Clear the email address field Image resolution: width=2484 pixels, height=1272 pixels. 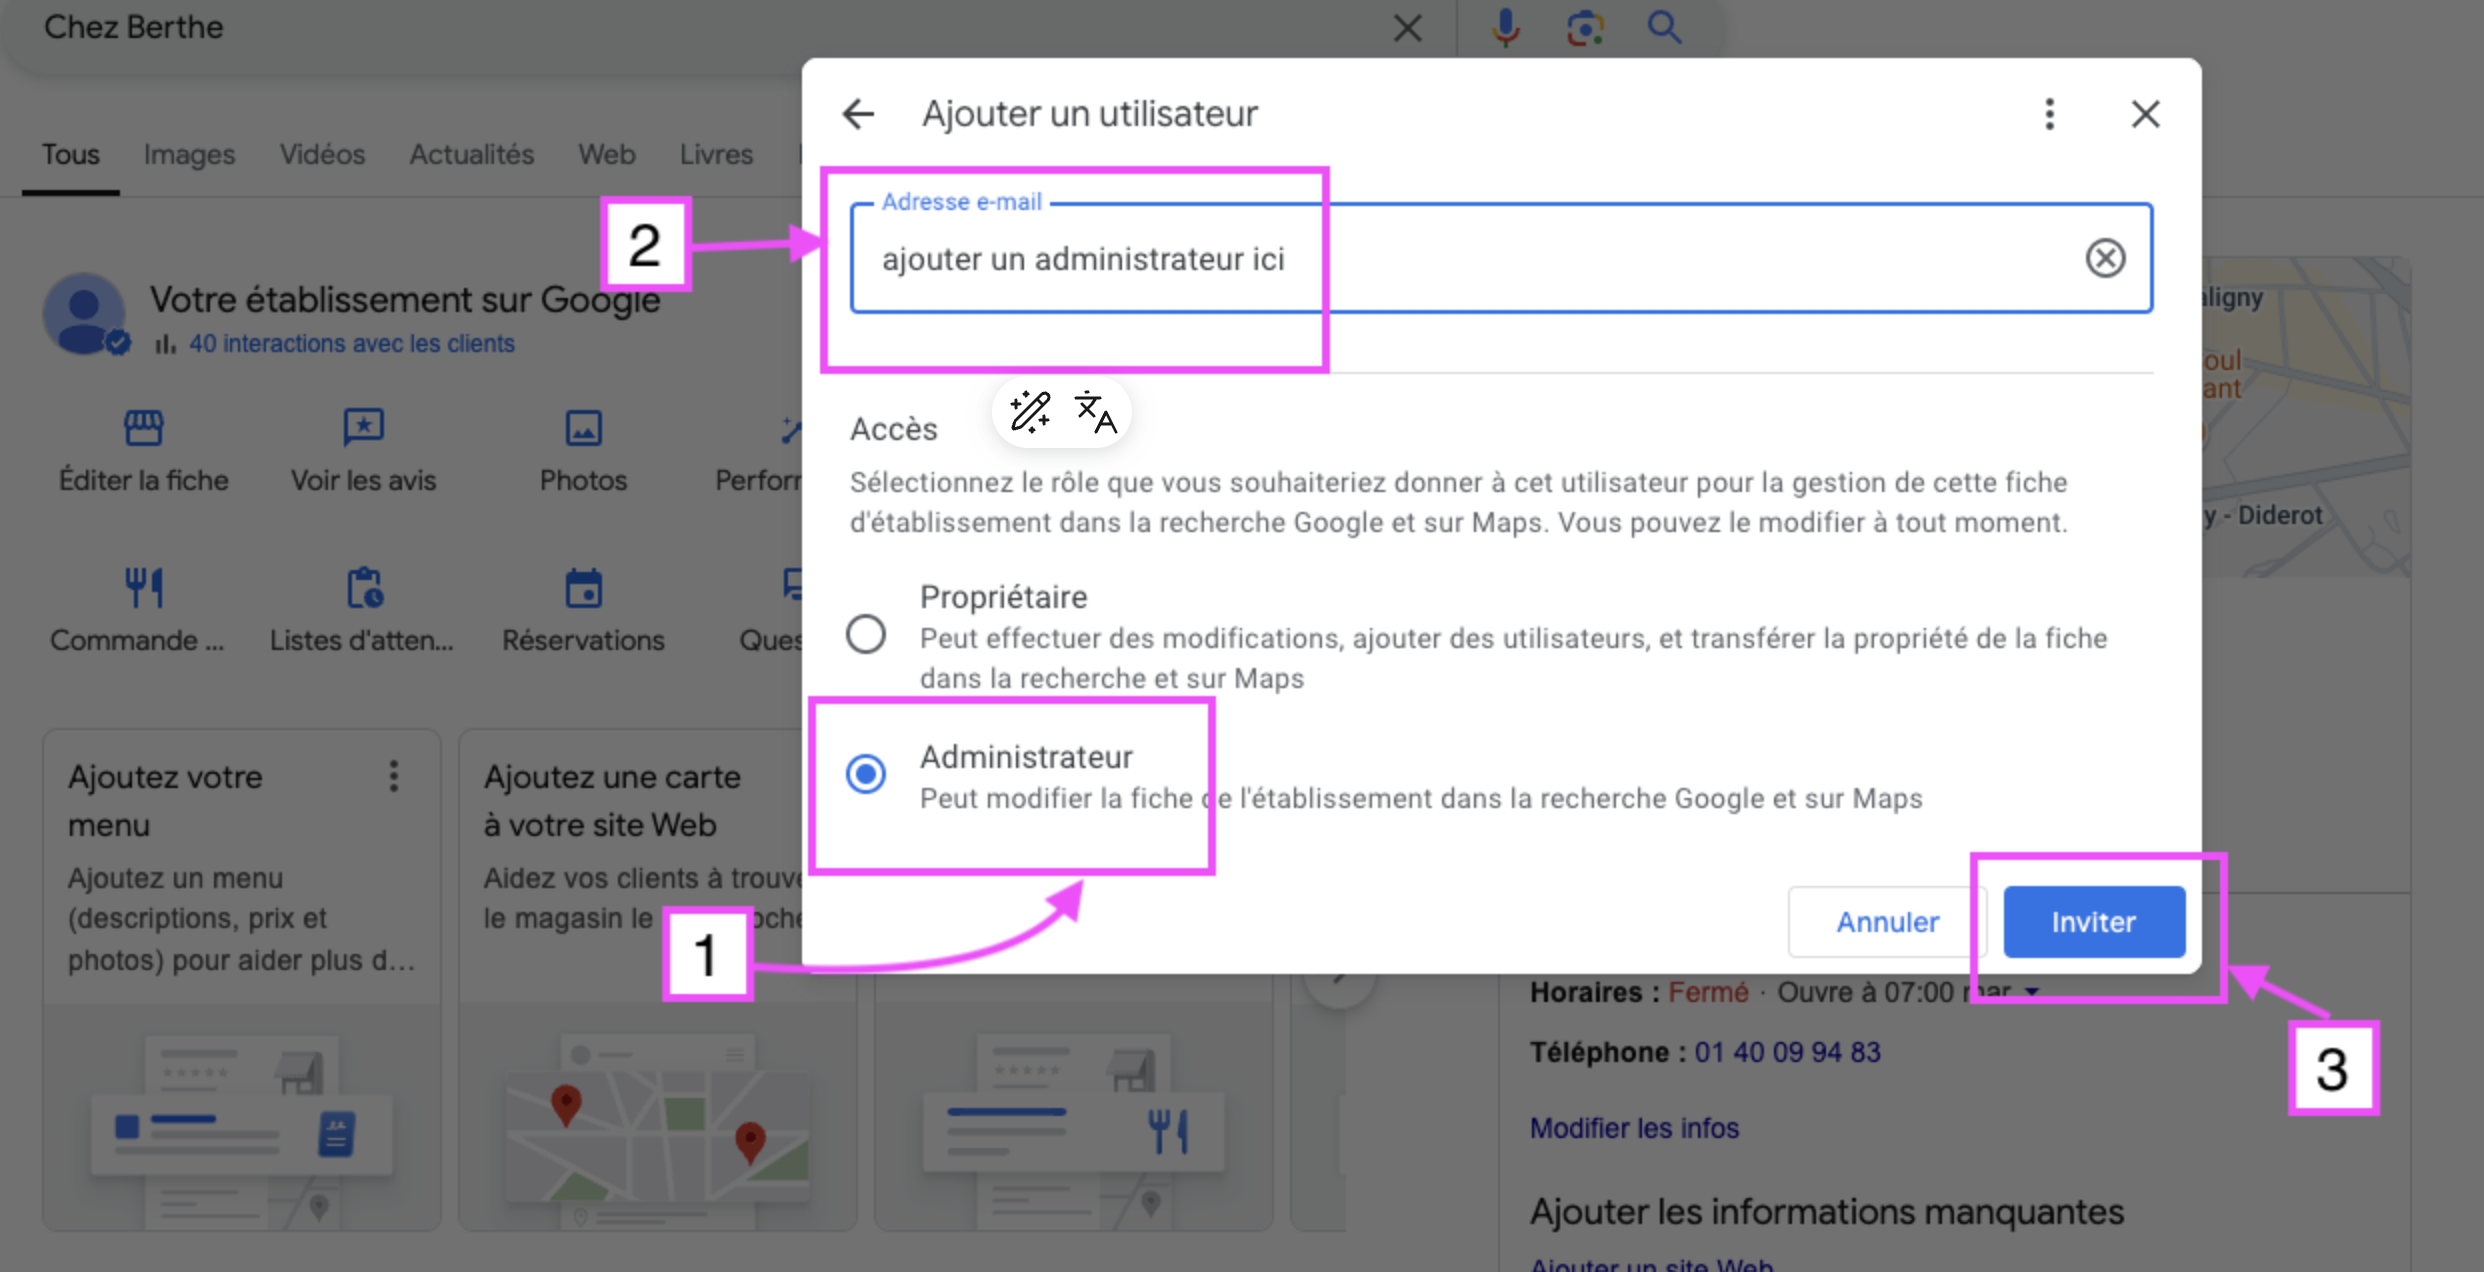click(x=2105, y=258)
